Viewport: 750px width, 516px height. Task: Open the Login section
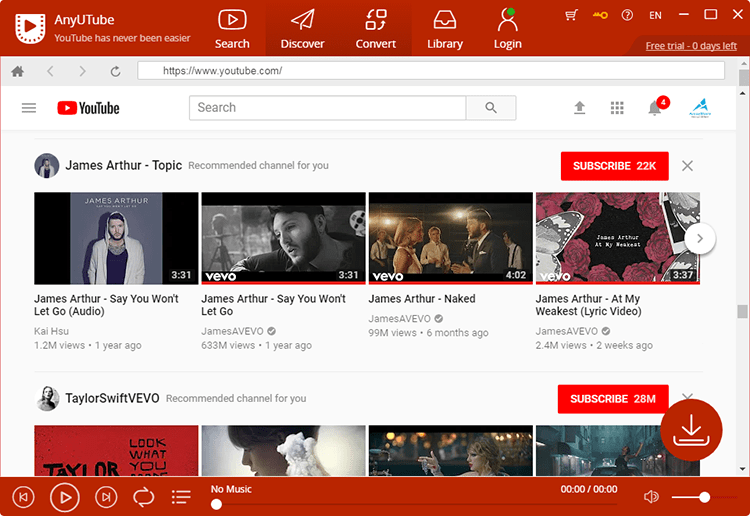point(507,29)
